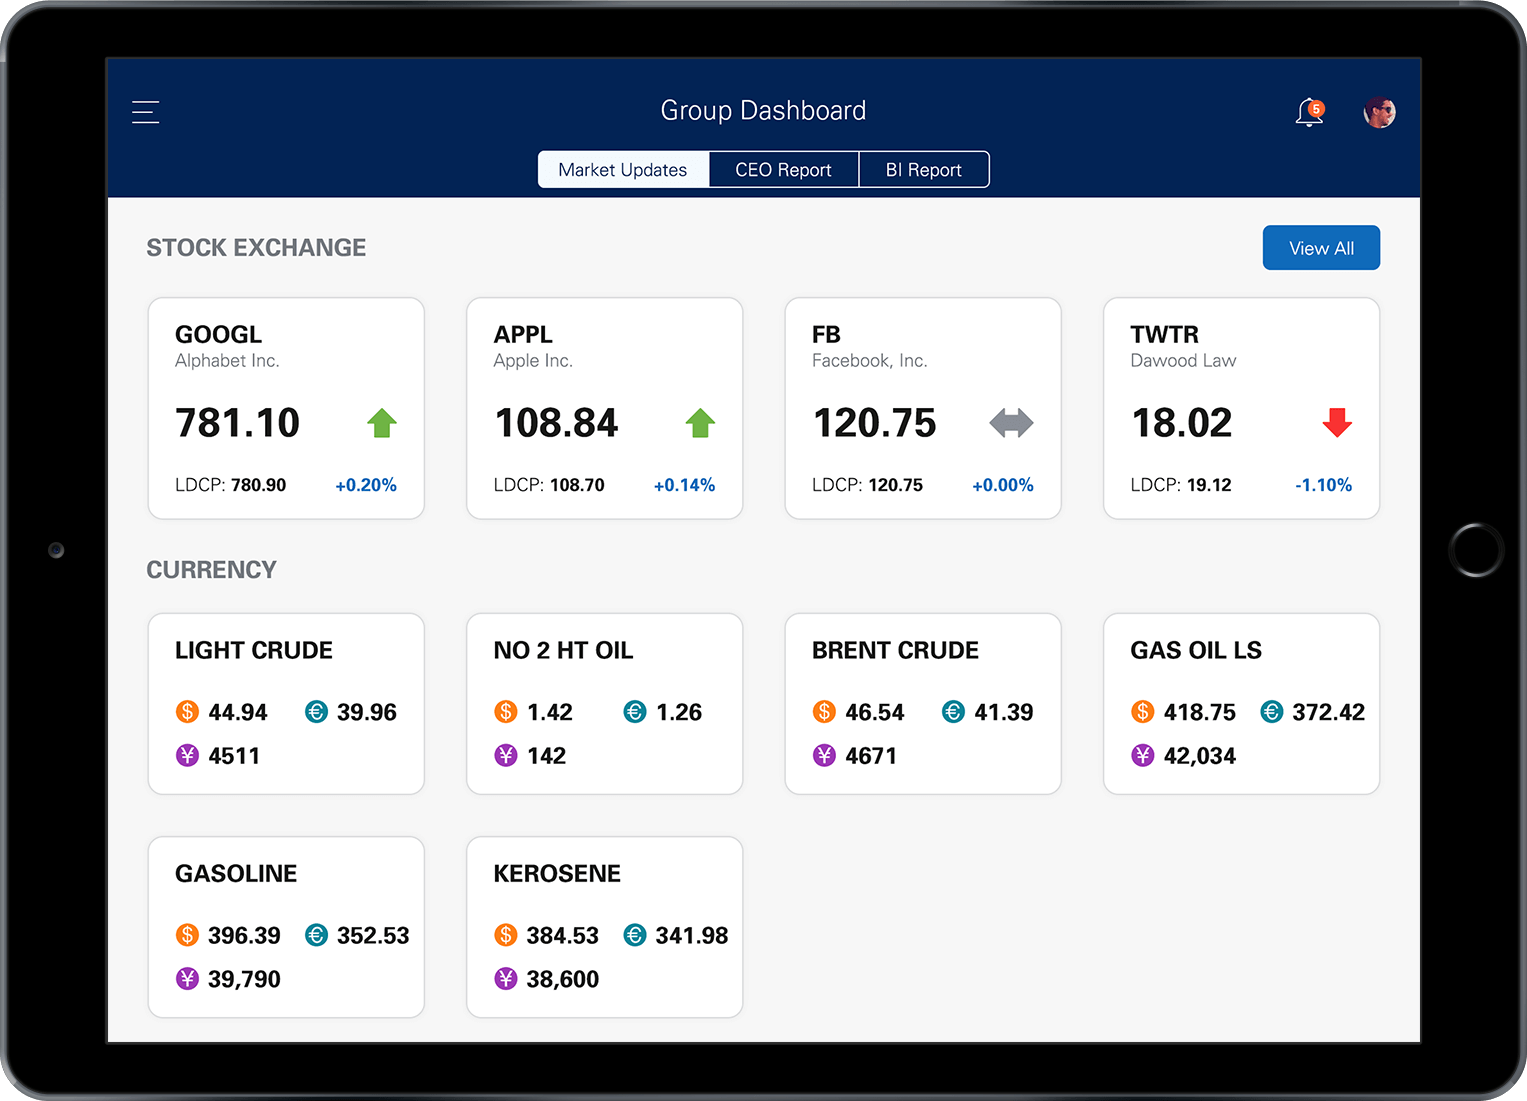Click euro icon in Light Crude card

pos(316,712)
